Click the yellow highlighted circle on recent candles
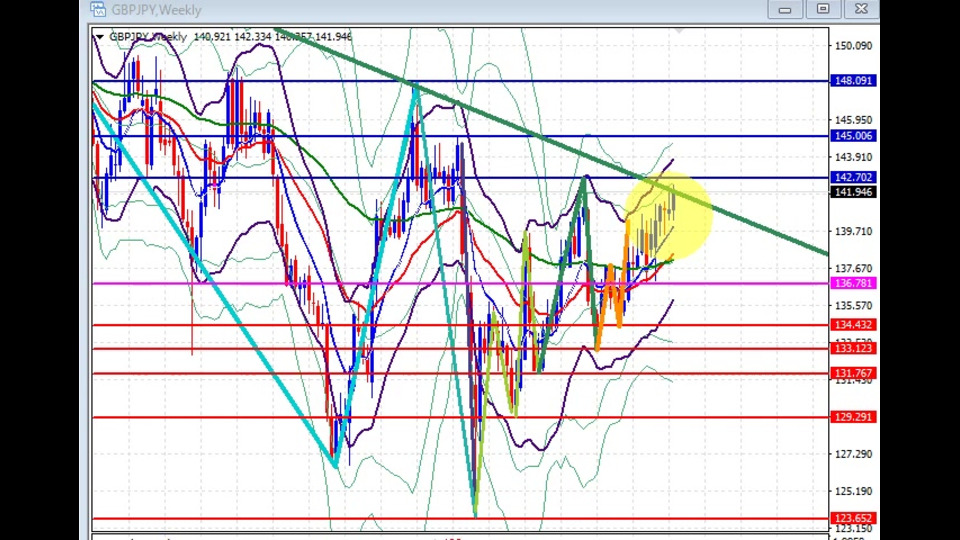The height and width of the screenshot is (540, 960). 669,216
